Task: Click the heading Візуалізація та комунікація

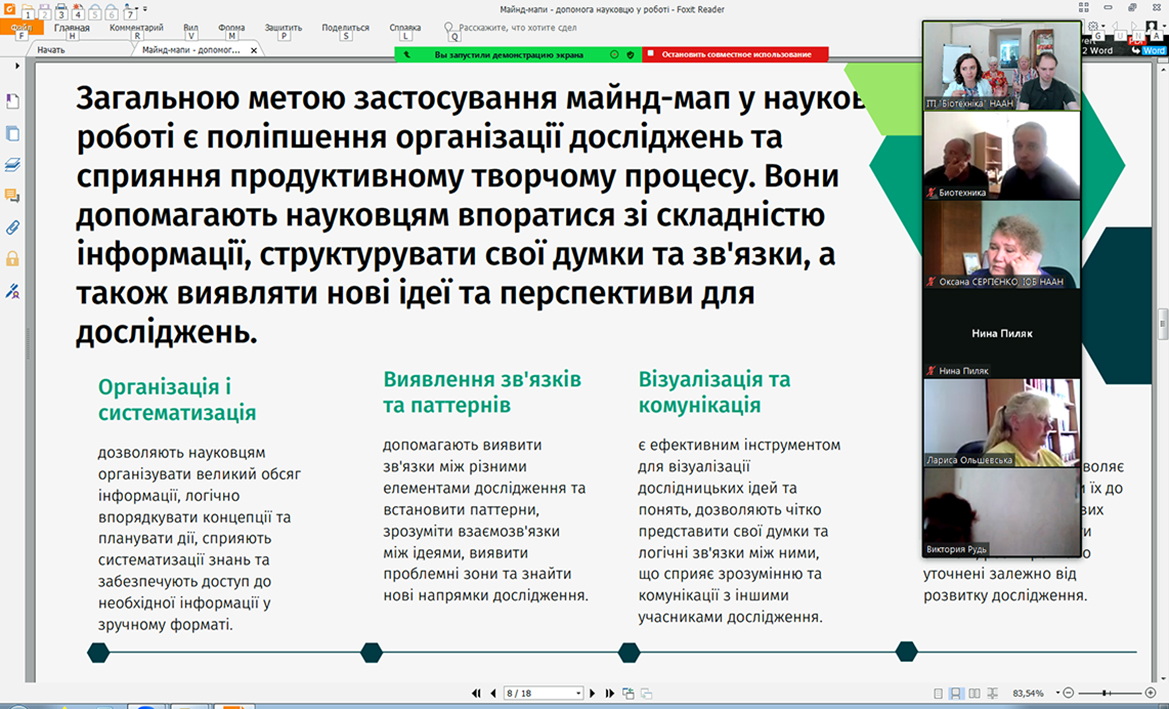Action: [x=713, y=392]
